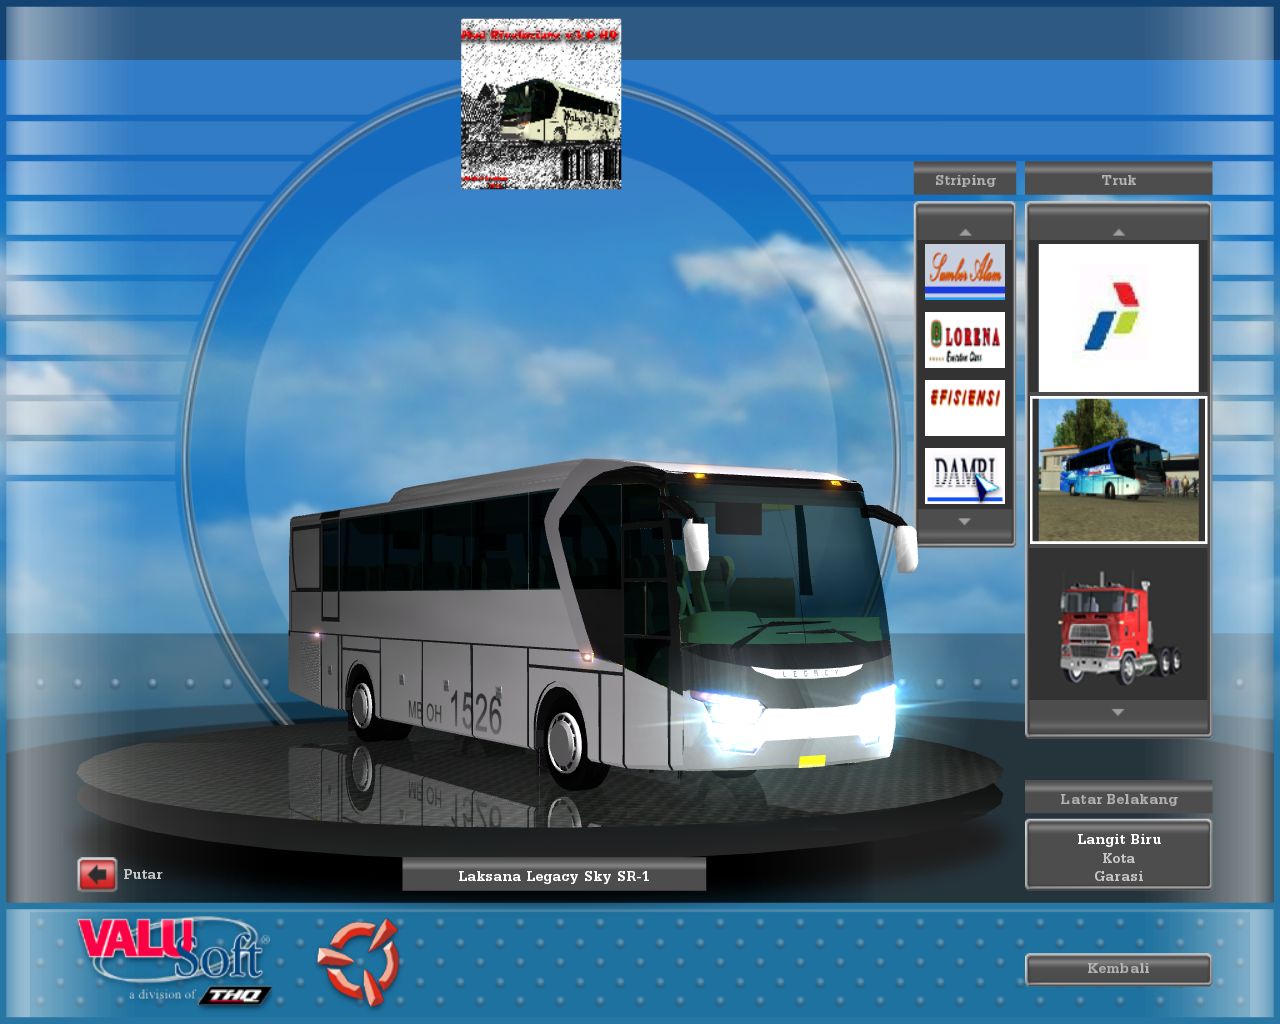This screenshot has width=1280, height=1024.
Task: Pick the red semi truck thumbnail
Action: pyautogui.click(x=1118, y=625)
